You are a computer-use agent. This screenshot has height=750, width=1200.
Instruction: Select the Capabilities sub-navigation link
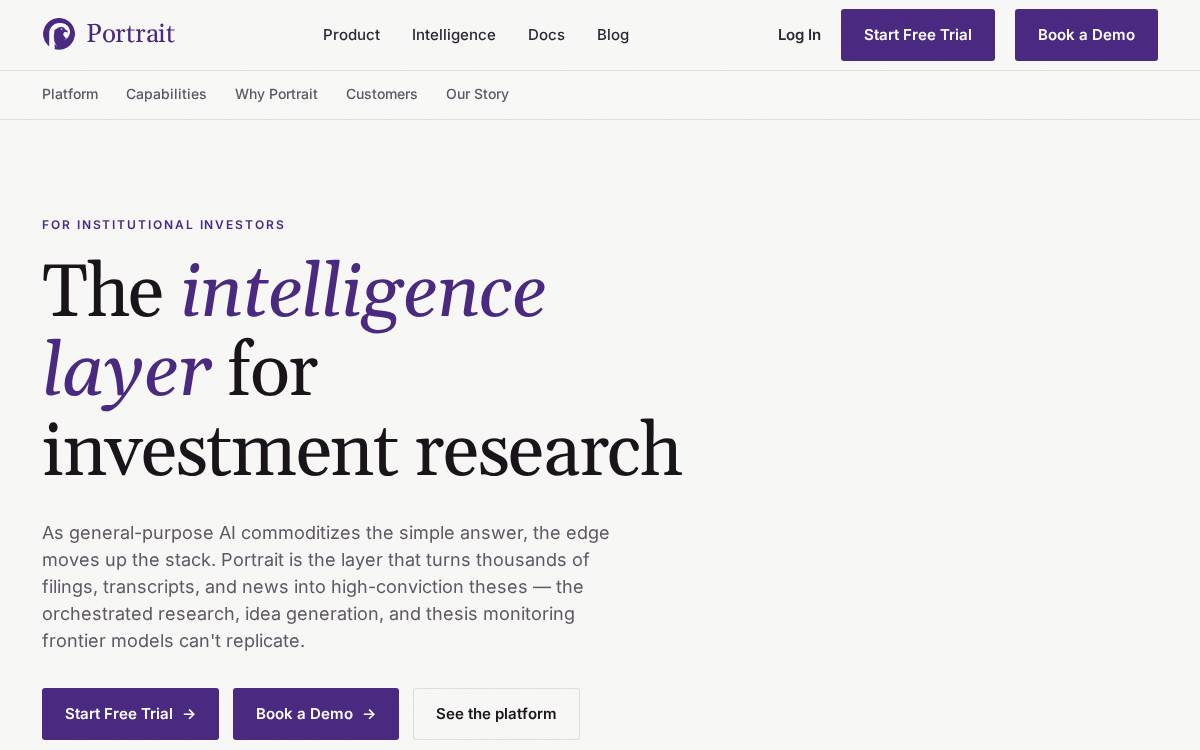point(166,94)
